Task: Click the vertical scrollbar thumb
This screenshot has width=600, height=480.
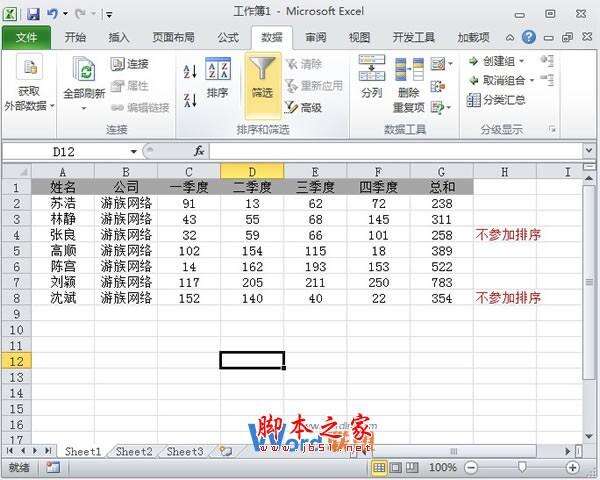Action: (x=589, y=282)
